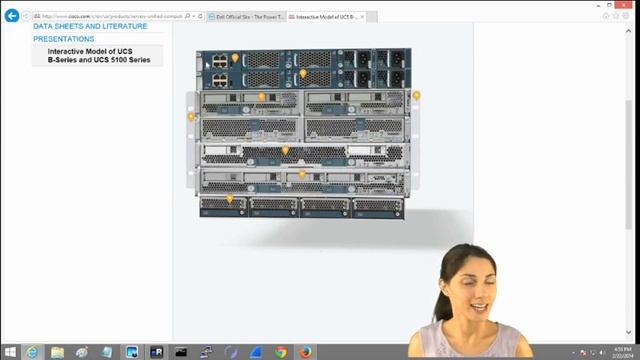
Task: Open File Explorer from the taskbar
Action: [57, 352]
